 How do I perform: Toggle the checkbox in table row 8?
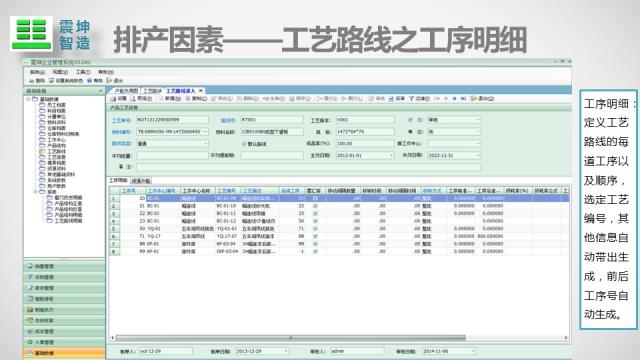(x=315, y=251)
